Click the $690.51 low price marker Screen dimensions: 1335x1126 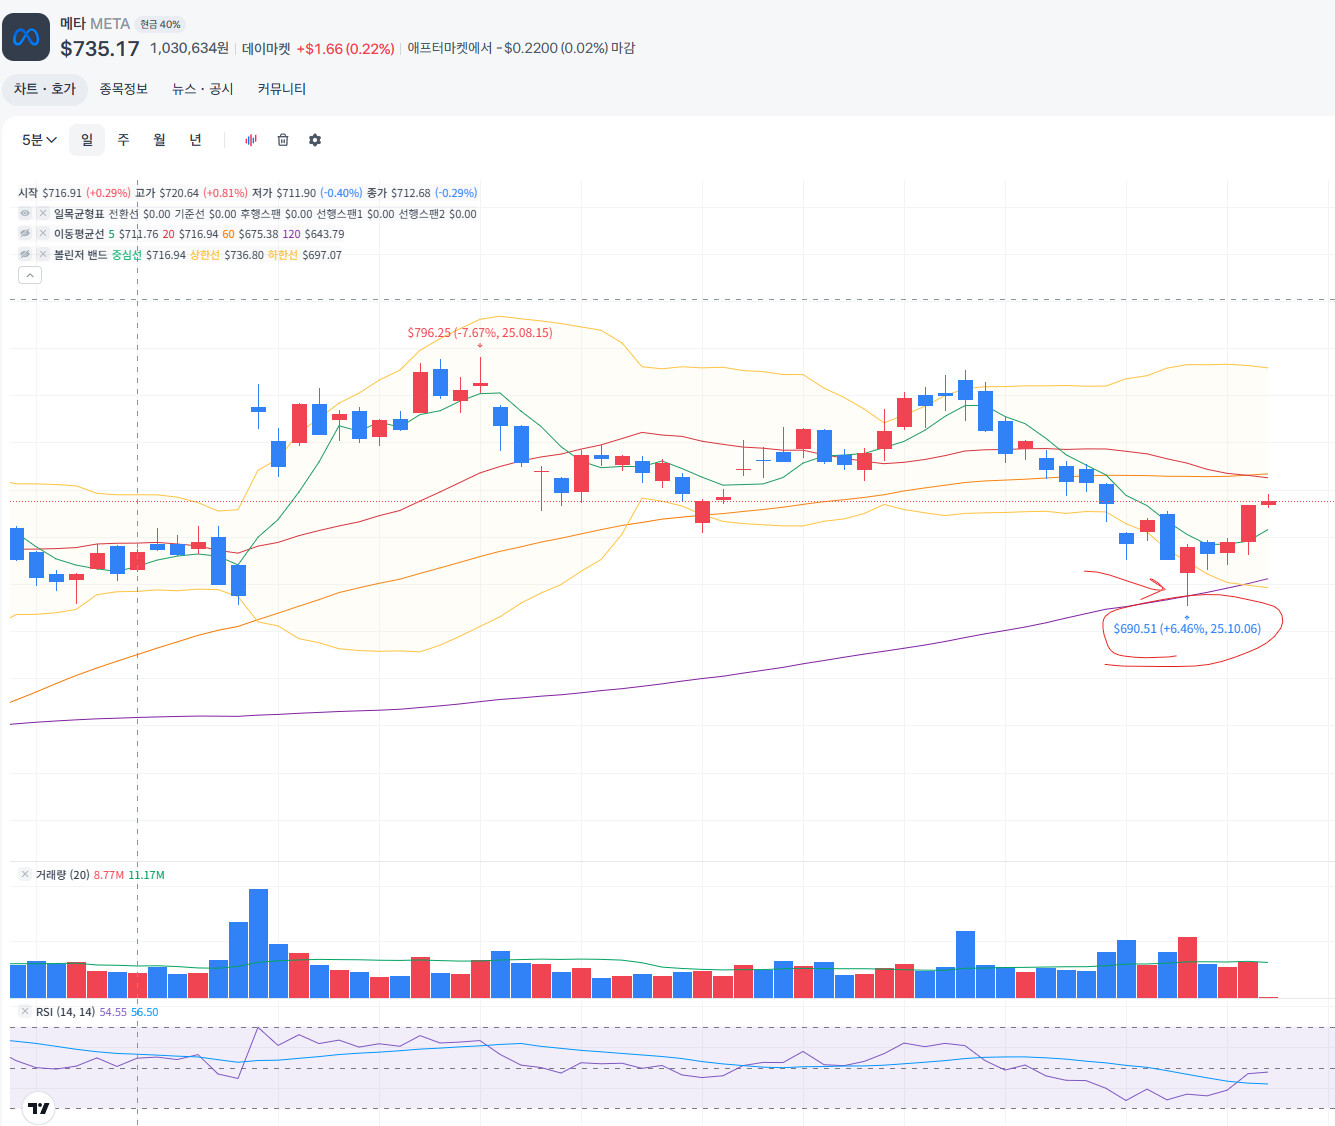[x=1186, y=629]
